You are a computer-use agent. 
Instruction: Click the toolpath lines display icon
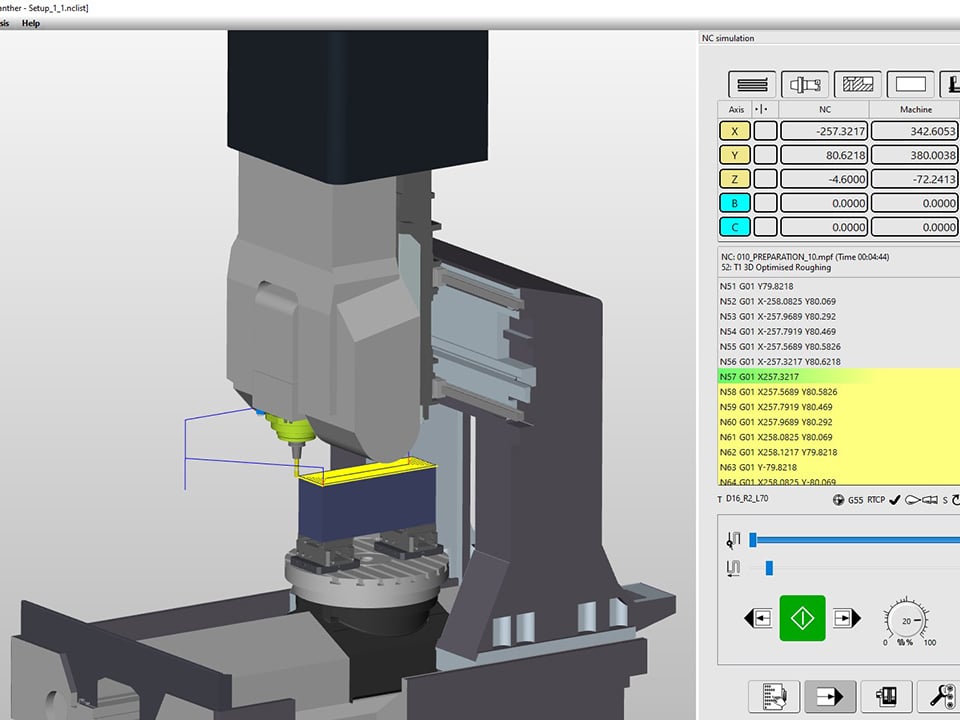point(752,85)
